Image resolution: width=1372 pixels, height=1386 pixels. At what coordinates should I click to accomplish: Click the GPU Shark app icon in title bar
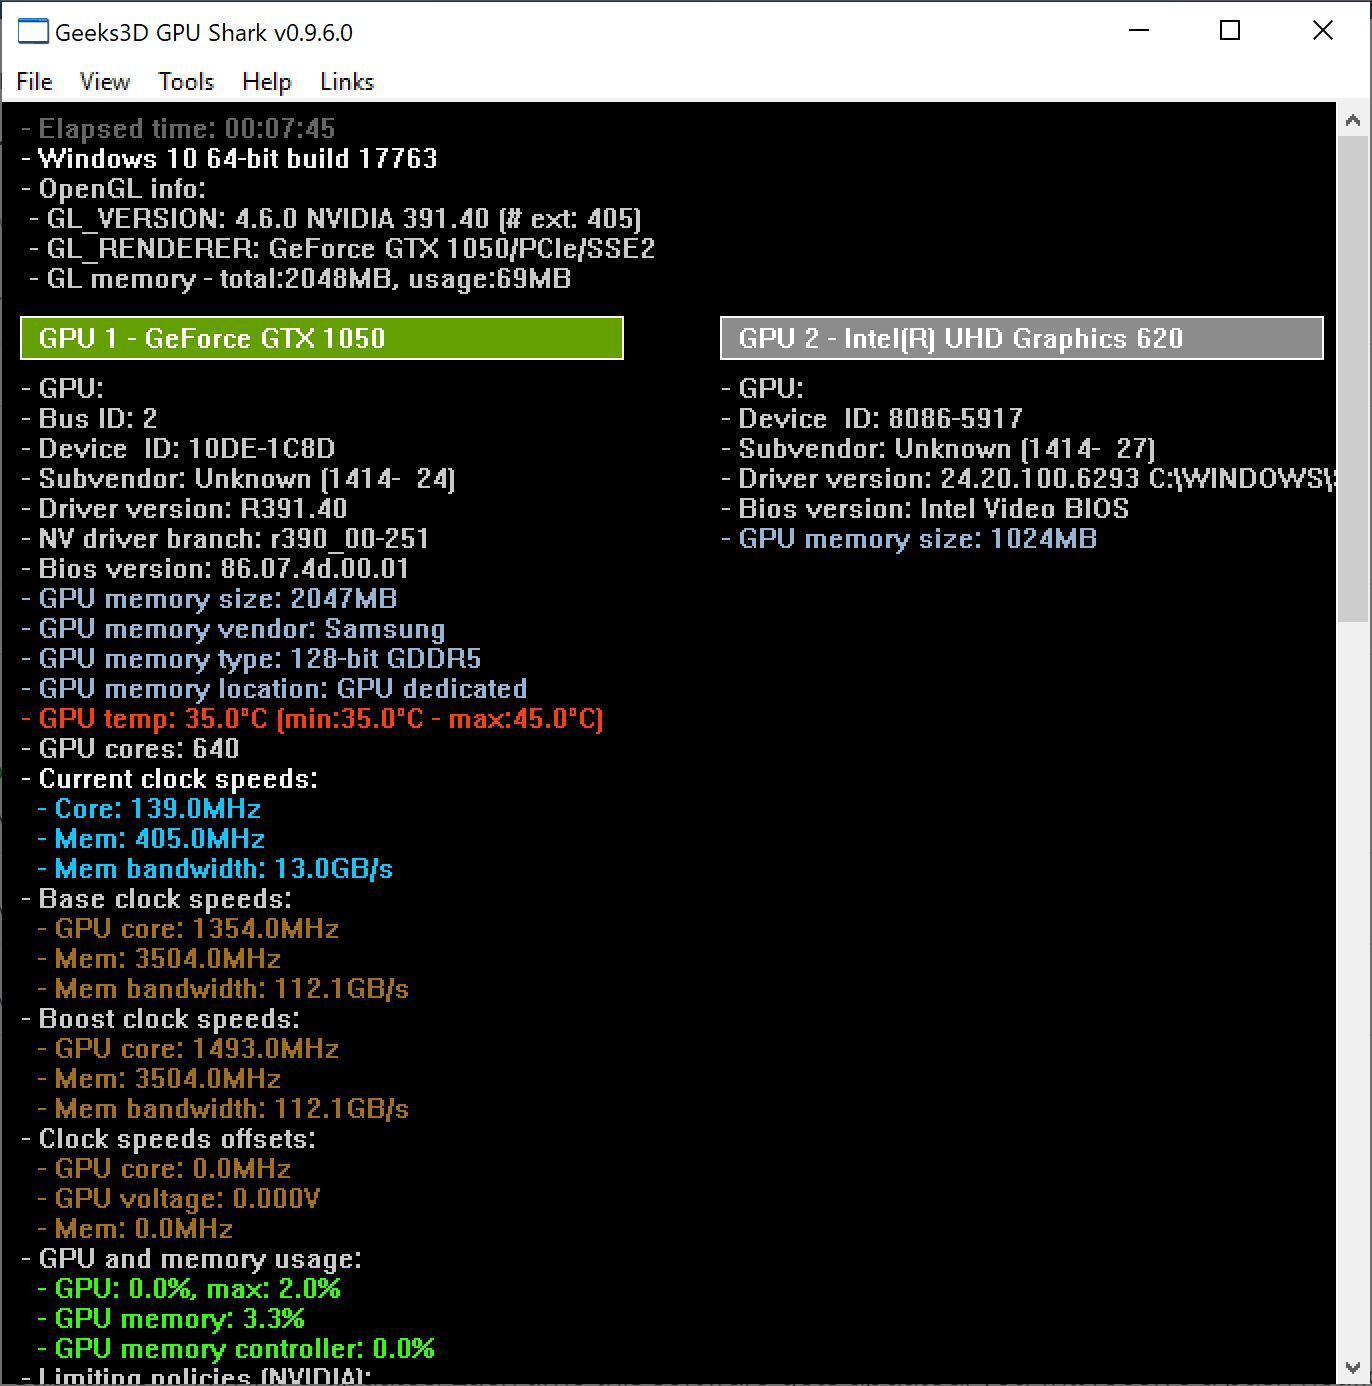[x=33, y=32]
